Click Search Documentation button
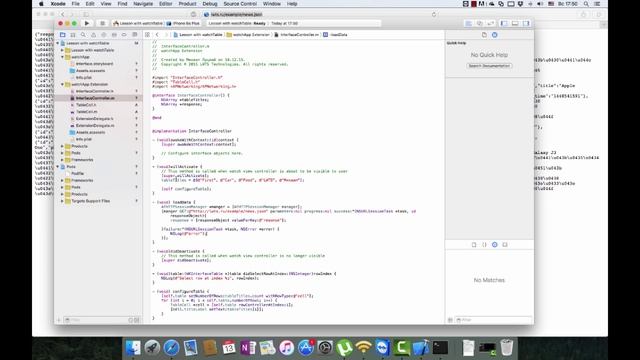The image size is (640, 360). coord(489,66)
